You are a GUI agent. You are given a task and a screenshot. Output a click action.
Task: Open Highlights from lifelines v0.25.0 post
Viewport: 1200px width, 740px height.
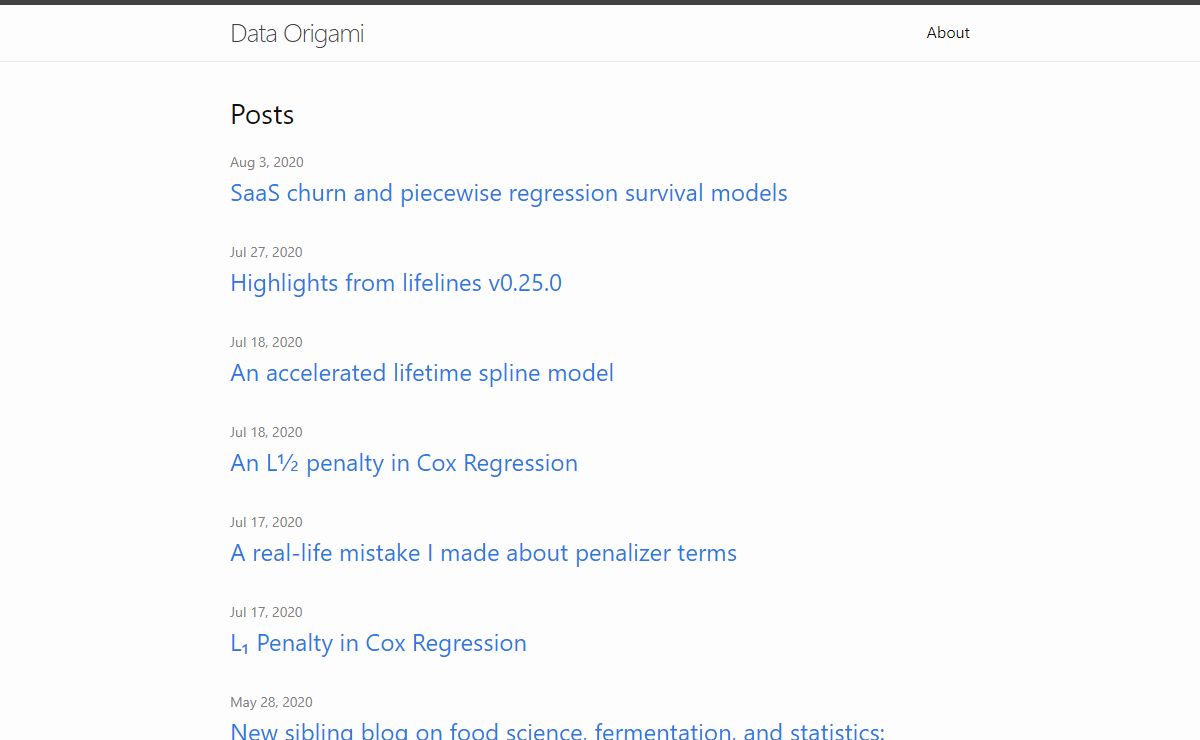[x=396, y=283]
